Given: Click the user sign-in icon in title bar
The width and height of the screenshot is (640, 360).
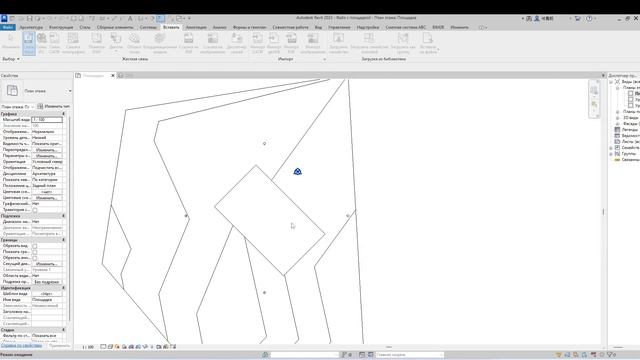Looking at the screenshot, I should pyautogui.click(x=537, y=18).
